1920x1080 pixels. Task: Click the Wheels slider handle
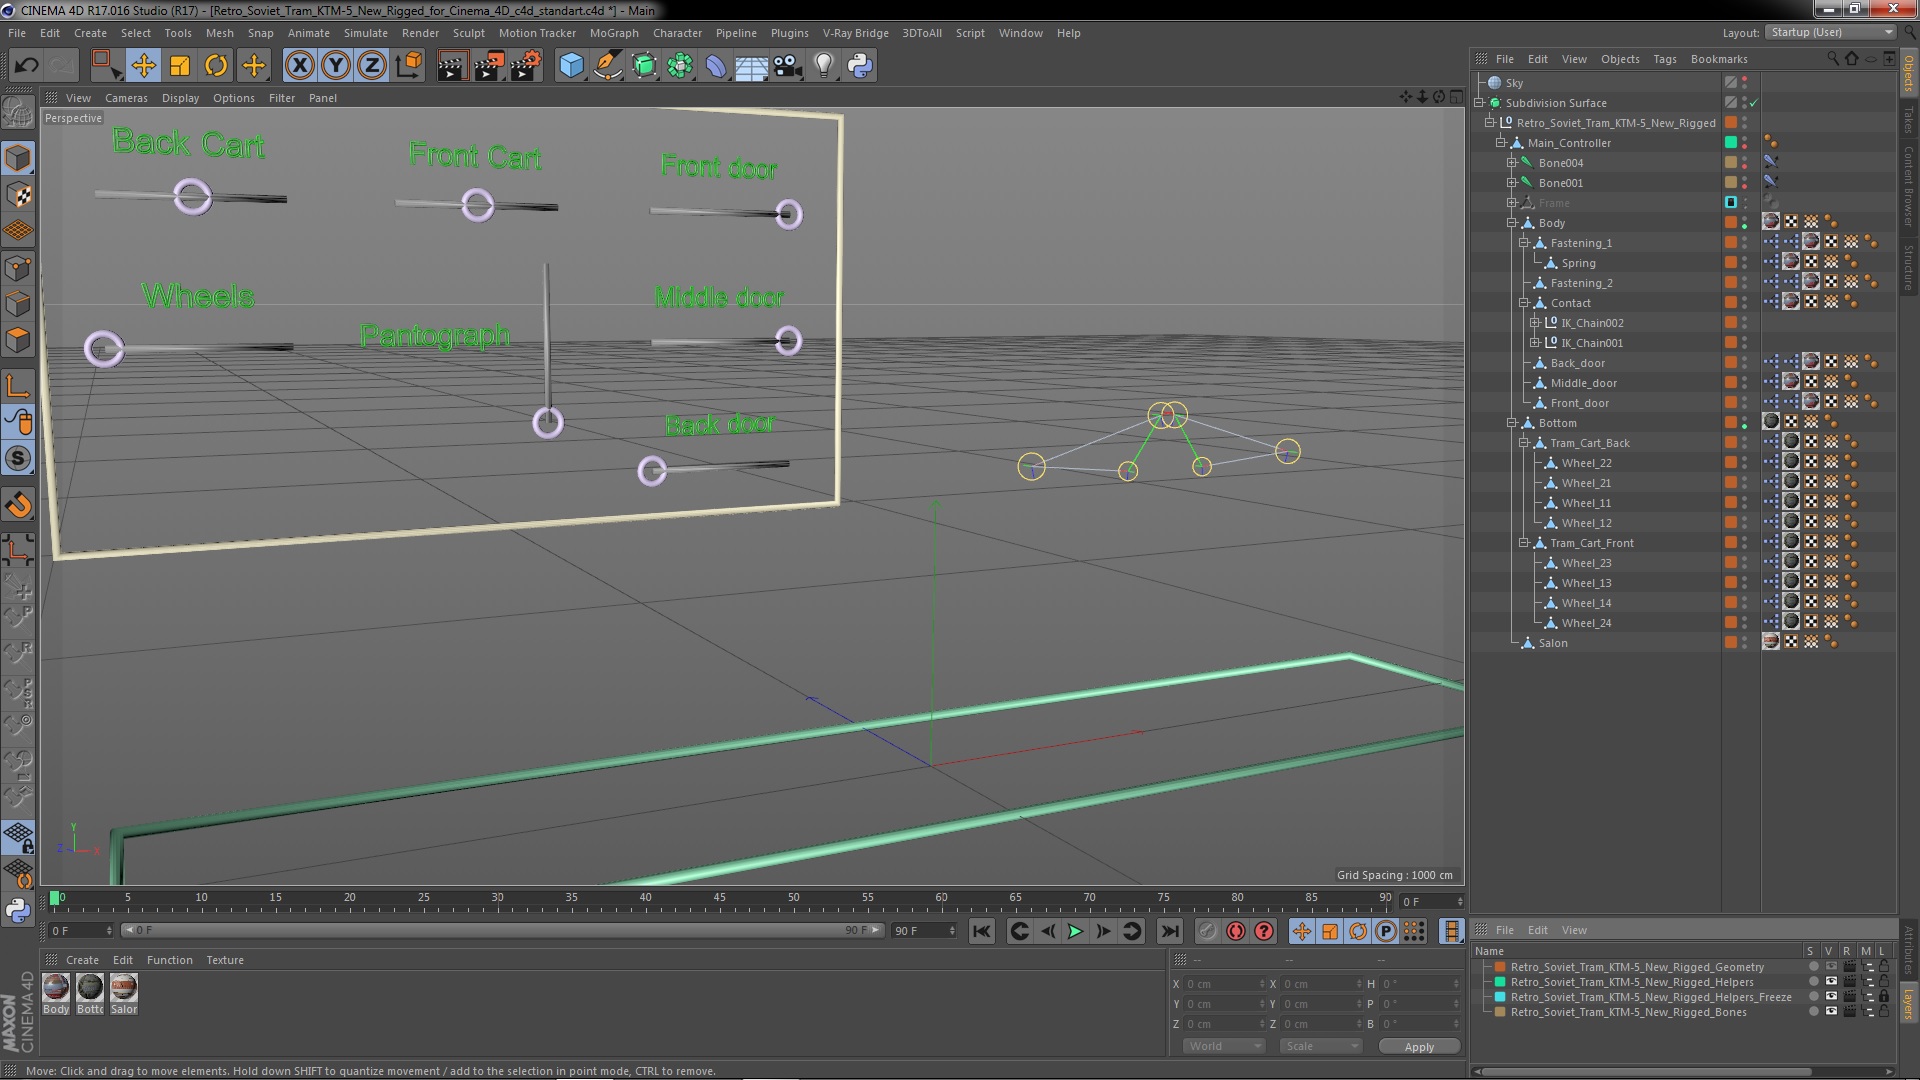(104, 349)
